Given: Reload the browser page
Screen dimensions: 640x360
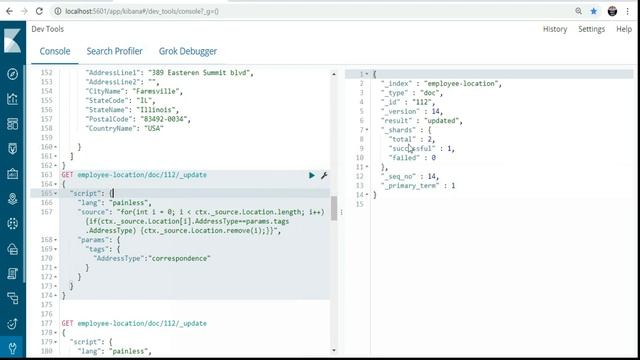Looking at the screenshot, I should (x=39, y=11).
